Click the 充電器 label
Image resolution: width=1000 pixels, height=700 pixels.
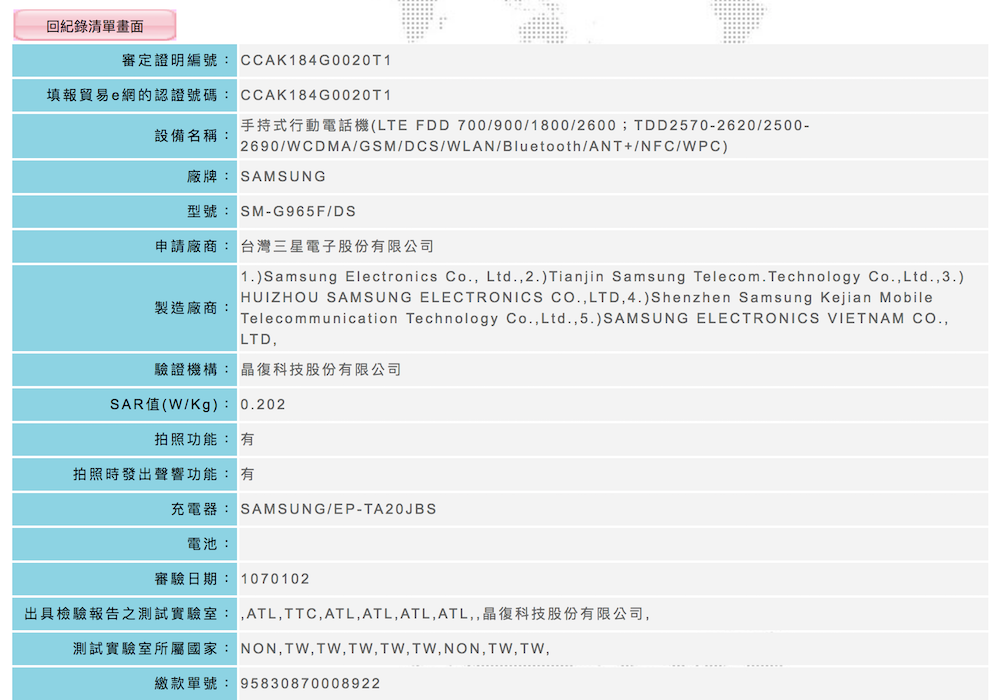click(x=200, y=509)
